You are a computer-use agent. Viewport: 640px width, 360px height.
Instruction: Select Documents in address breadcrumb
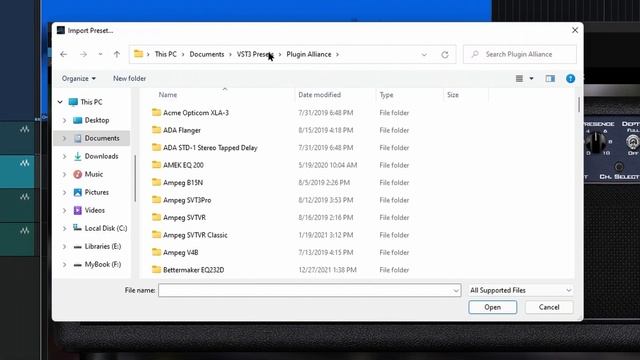click(207, 54)
